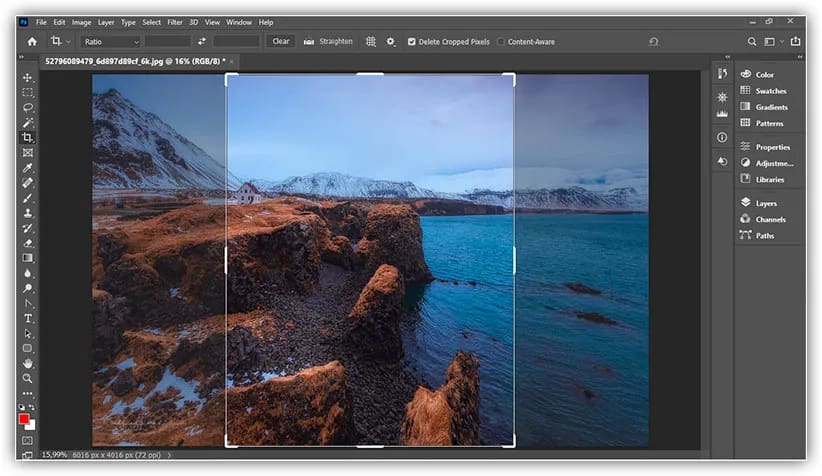Open the Layers panel
Image resolution: width=822 pixels, height=476 pixels.
coord(759,203)
